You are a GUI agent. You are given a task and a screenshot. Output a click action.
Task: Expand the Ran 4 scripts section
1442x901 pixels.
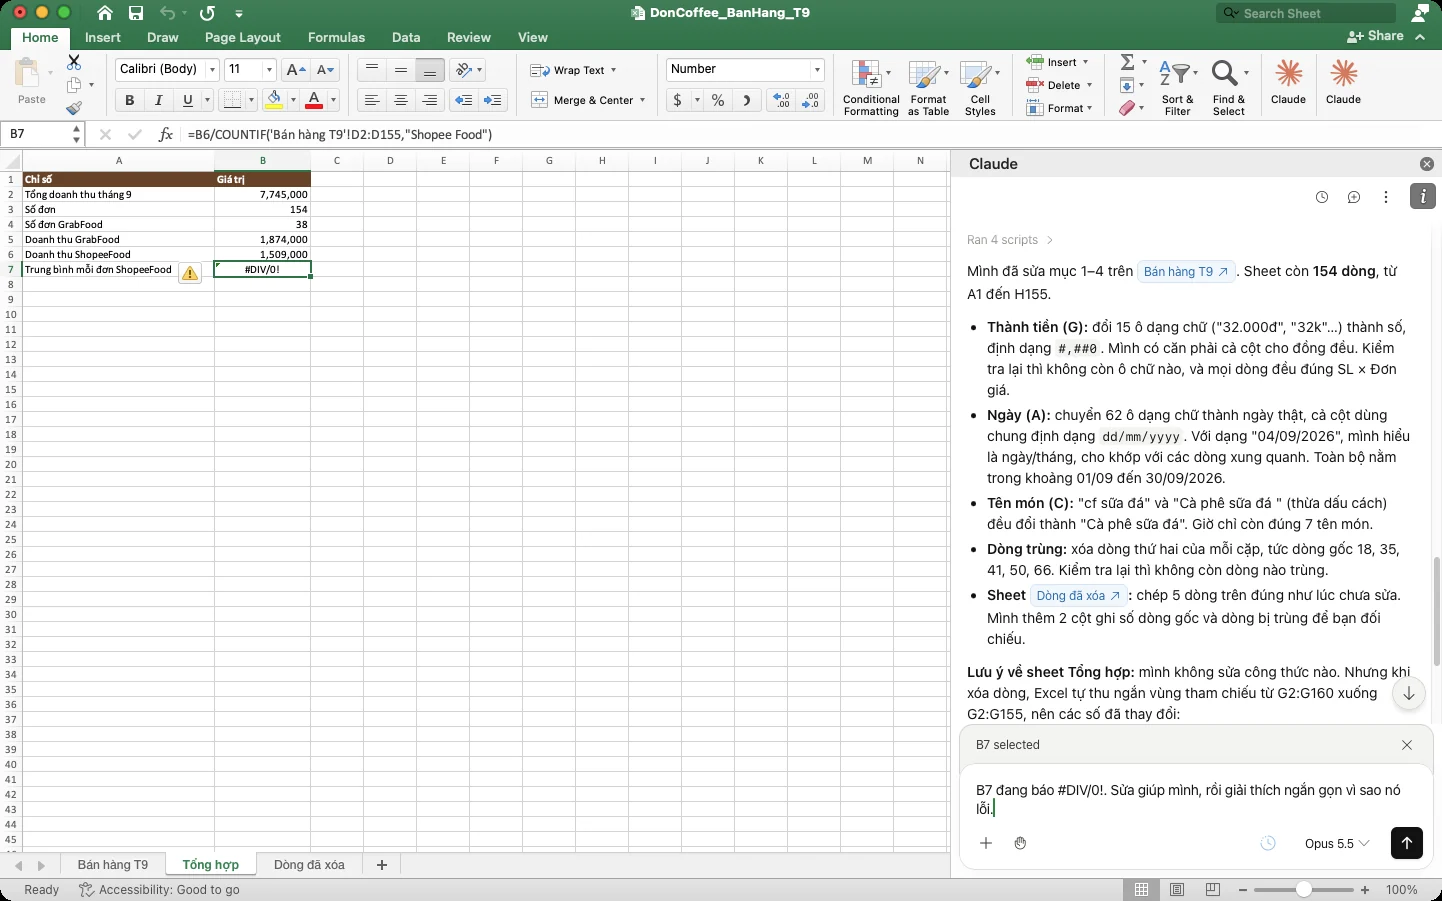(x=1010, y=240)
